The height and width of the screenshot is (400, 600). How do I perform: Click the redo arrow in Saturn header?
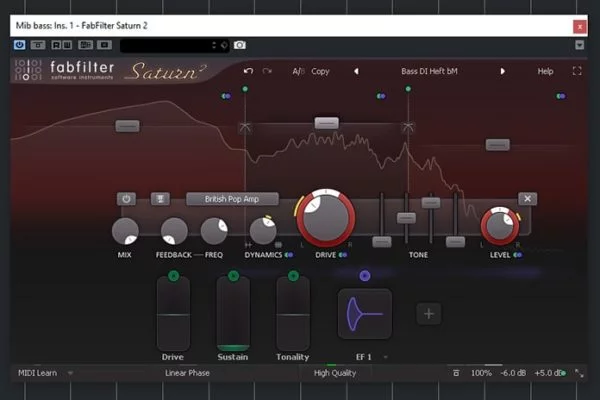[267, 71]
